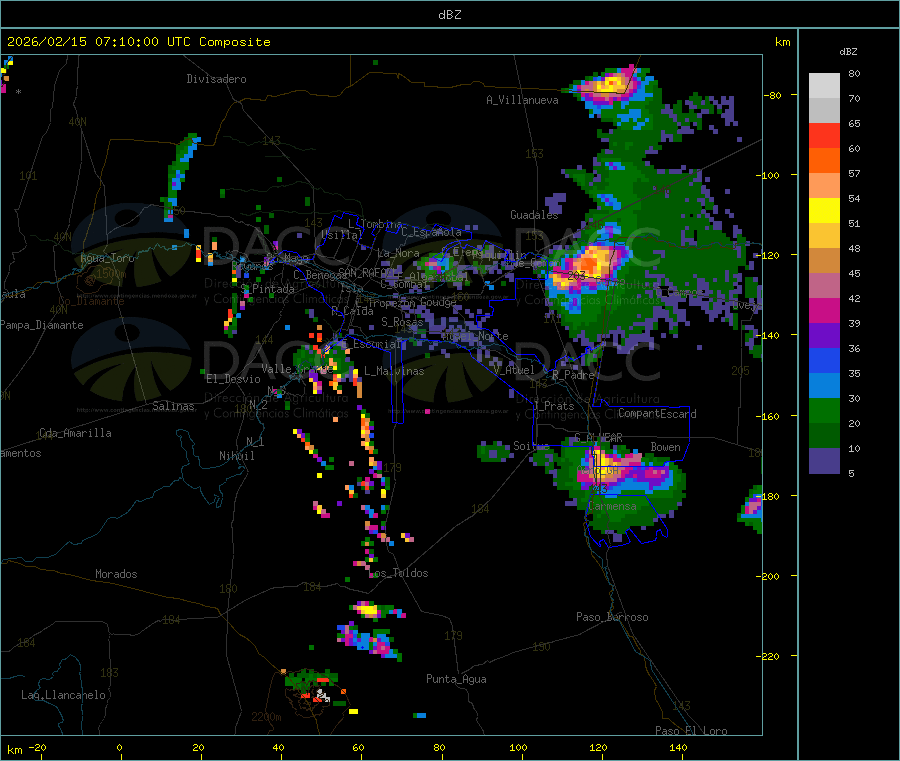Click the "km" unit label at bottom left
Image resolution: width=900 pixels, height=761 pixels.
(14, 750)
